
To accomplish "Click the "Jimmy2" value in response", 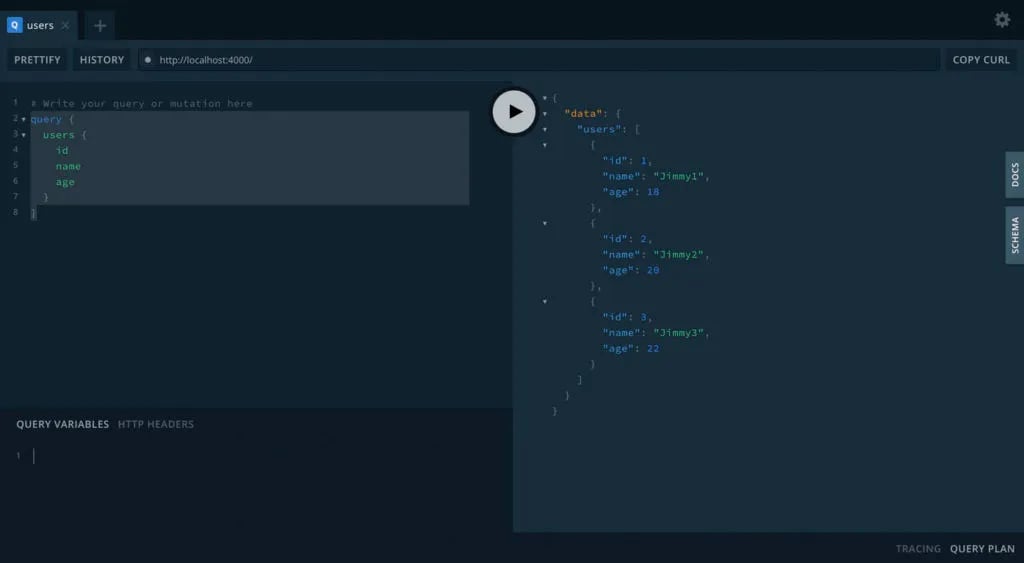I will click(679, 255).
